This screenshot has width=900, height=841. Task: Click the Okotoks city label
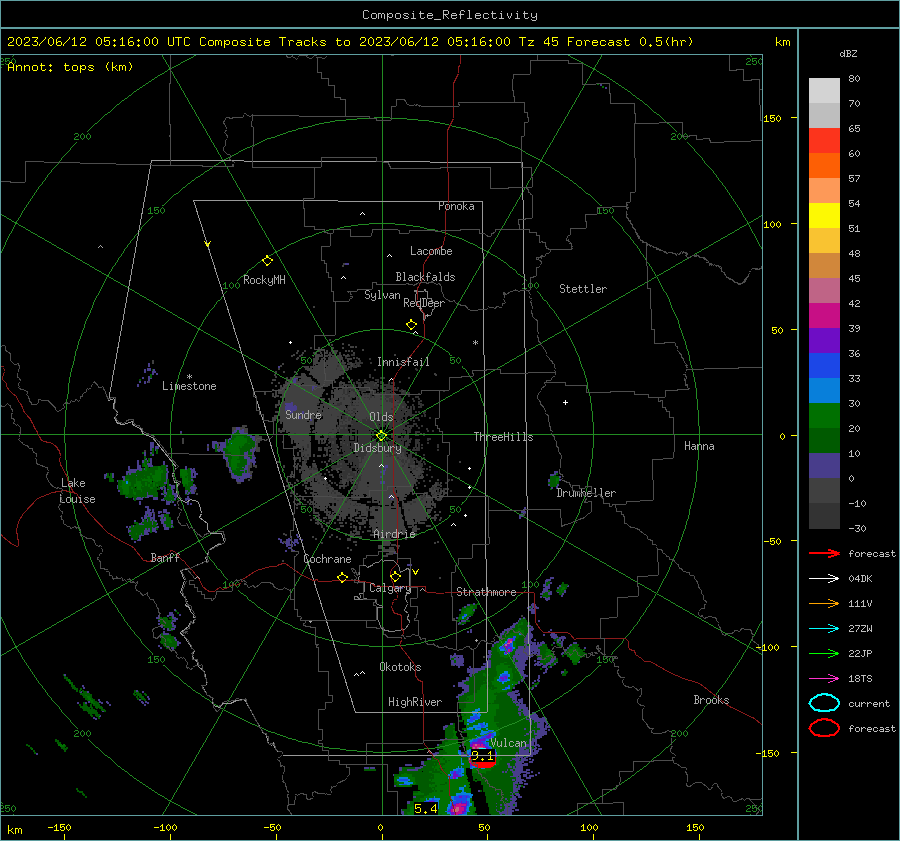click(400, 667)
